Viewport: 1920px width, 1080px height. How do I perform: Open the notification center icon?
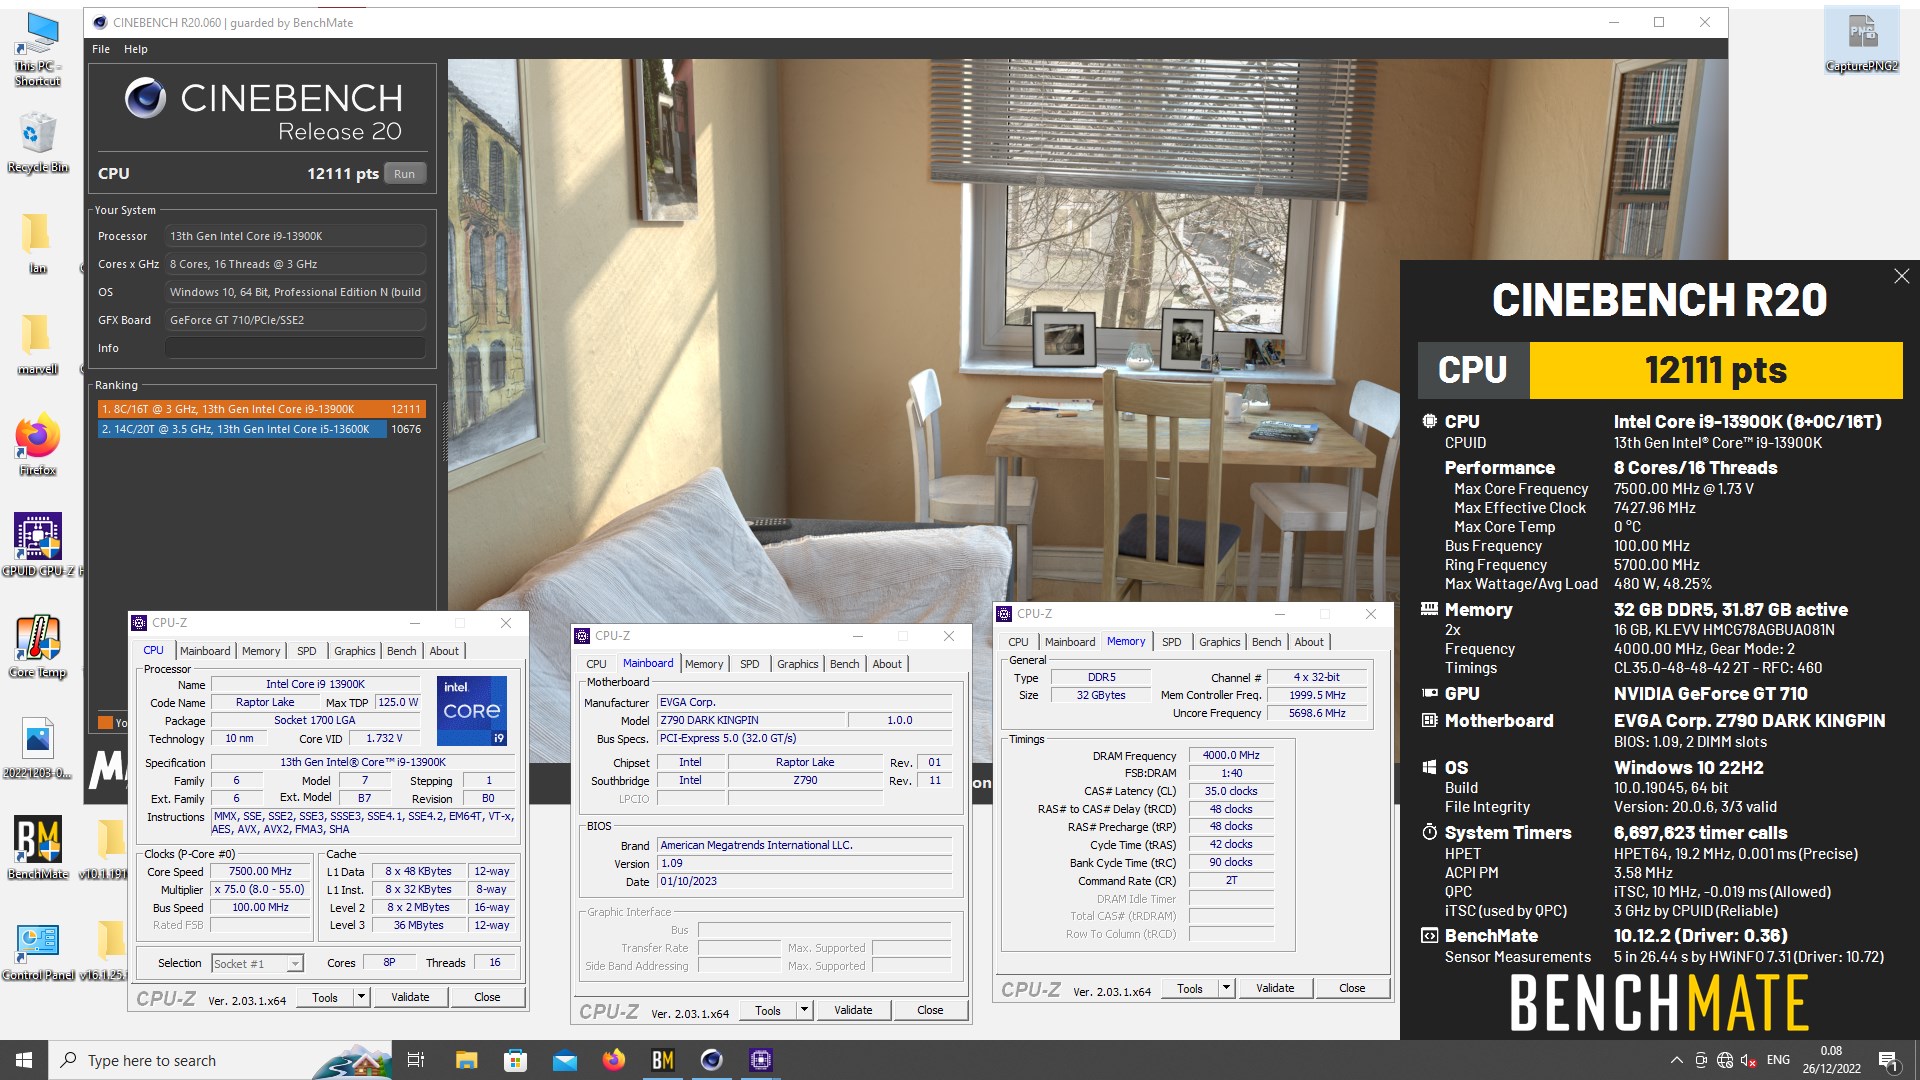[x=1888, y=1060]
